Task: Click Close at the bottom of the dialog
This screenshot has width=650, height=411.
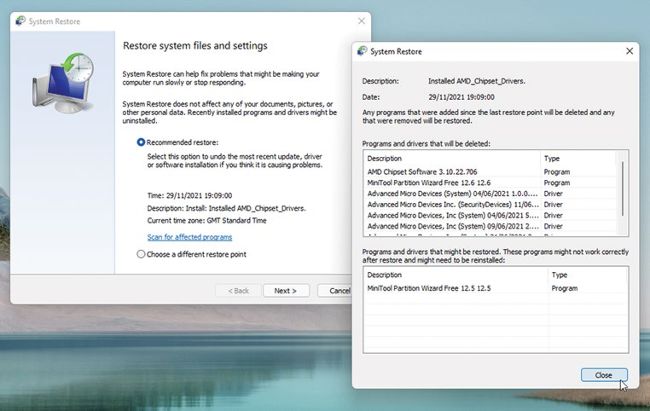Action: pyautogui.click(x=603, y=375)
